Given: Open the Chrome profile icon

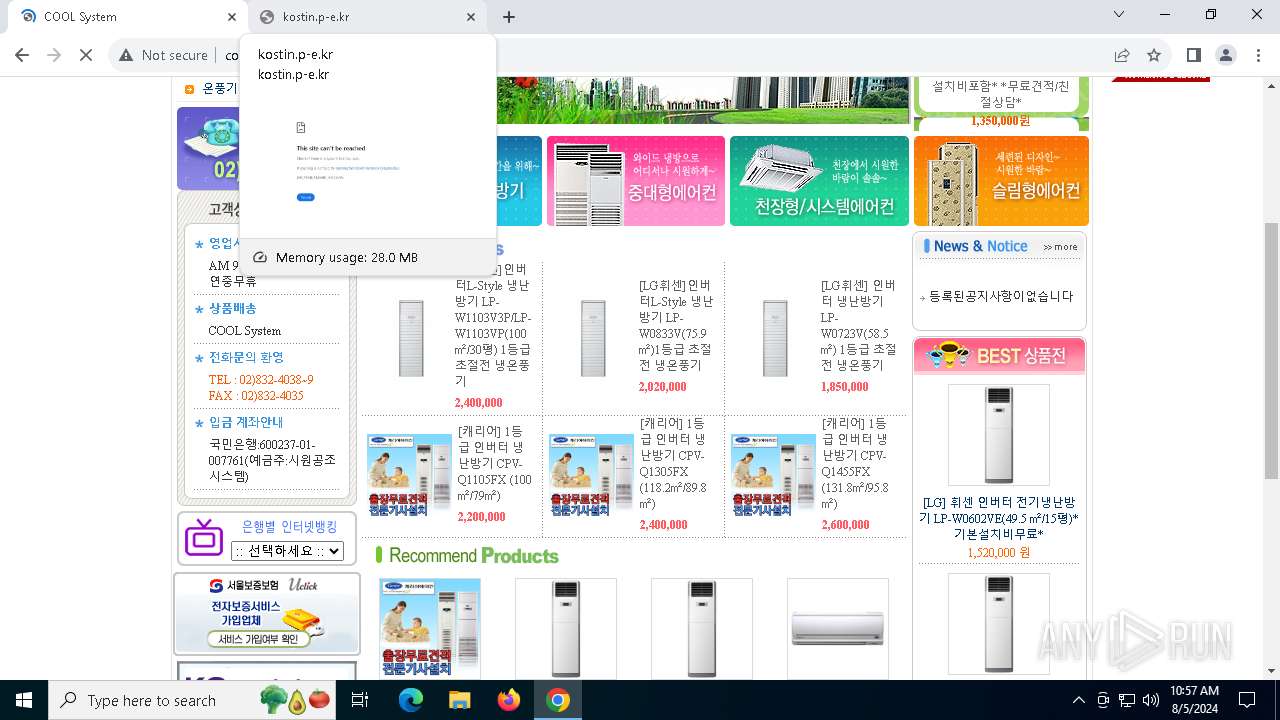Looking at the screenshot, I should (1226, 55).
